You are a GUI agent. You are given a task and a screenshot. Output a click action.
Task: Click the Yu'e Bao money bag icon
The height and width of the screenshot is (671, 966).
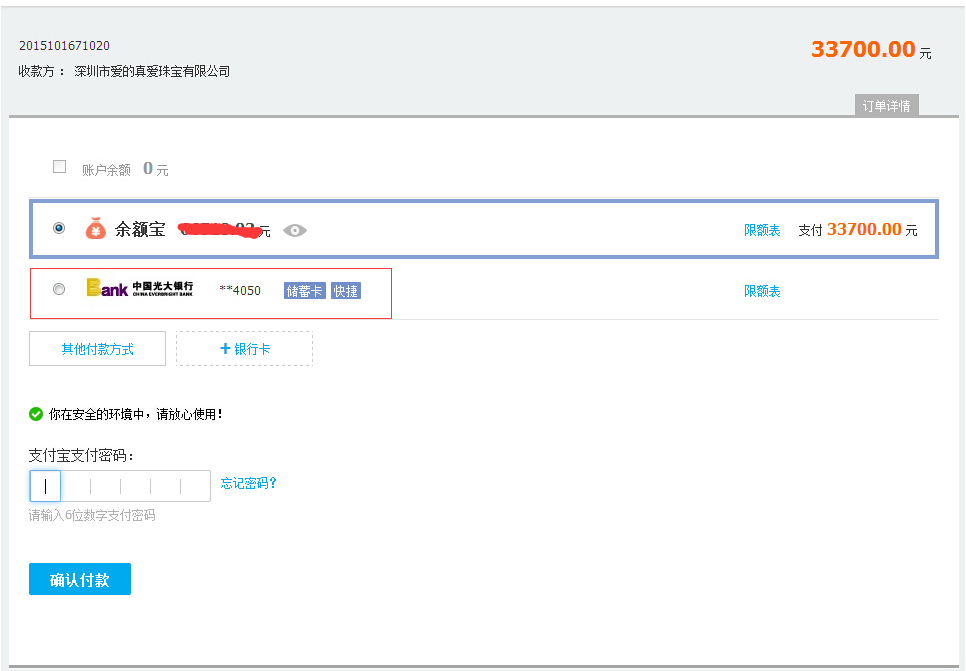click(x=95, y=229)
